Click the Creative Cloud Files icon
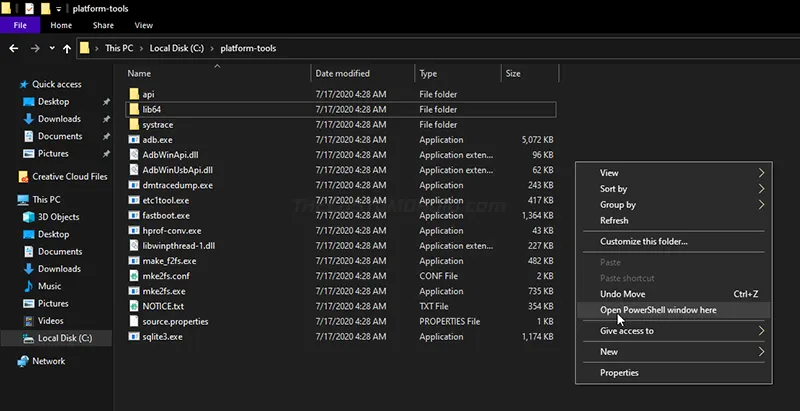The height and width of the screenshot is (411, 800). tap(23, 177)
